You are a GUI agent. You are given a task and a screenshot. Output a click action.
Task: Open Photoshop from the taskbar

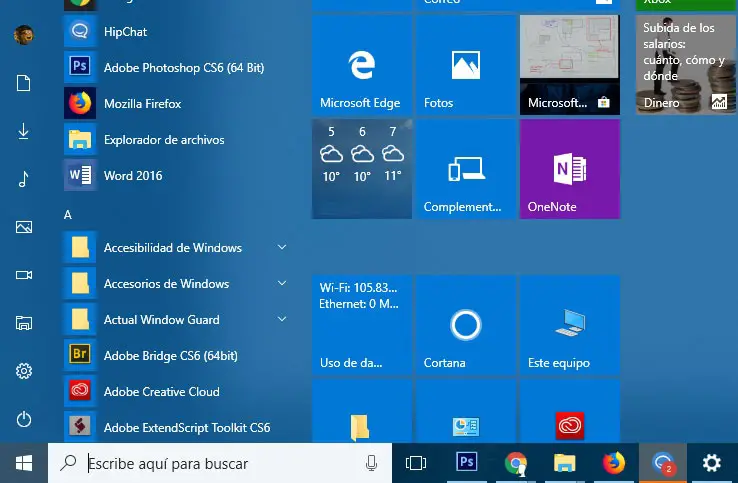(466, 463)
